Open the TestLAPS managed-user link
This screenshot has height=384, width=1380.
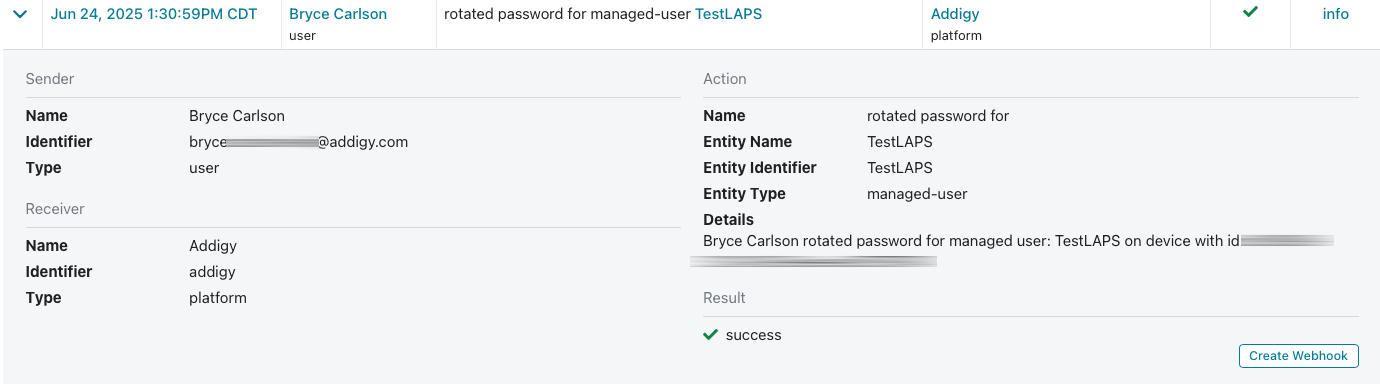(728, 14)
